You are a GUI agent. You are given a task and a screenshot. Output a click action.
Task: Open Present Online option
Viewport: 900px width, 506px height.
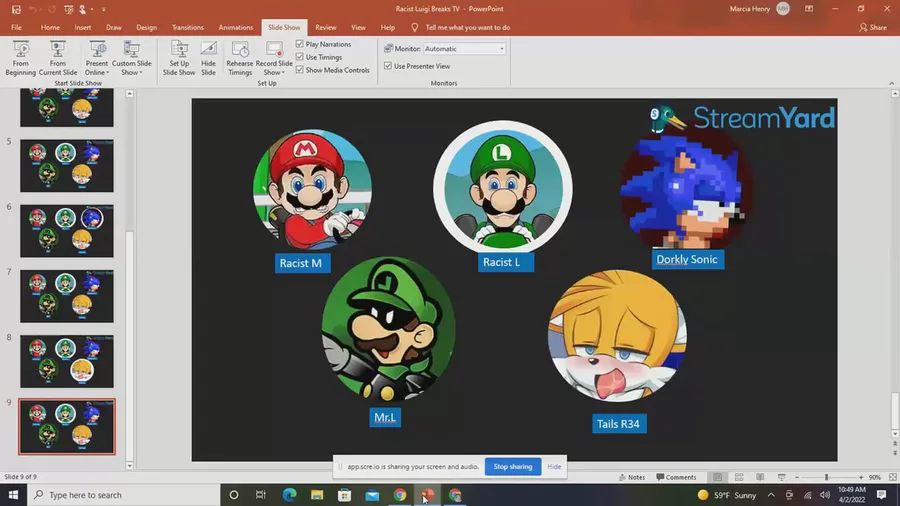[96, 58]
